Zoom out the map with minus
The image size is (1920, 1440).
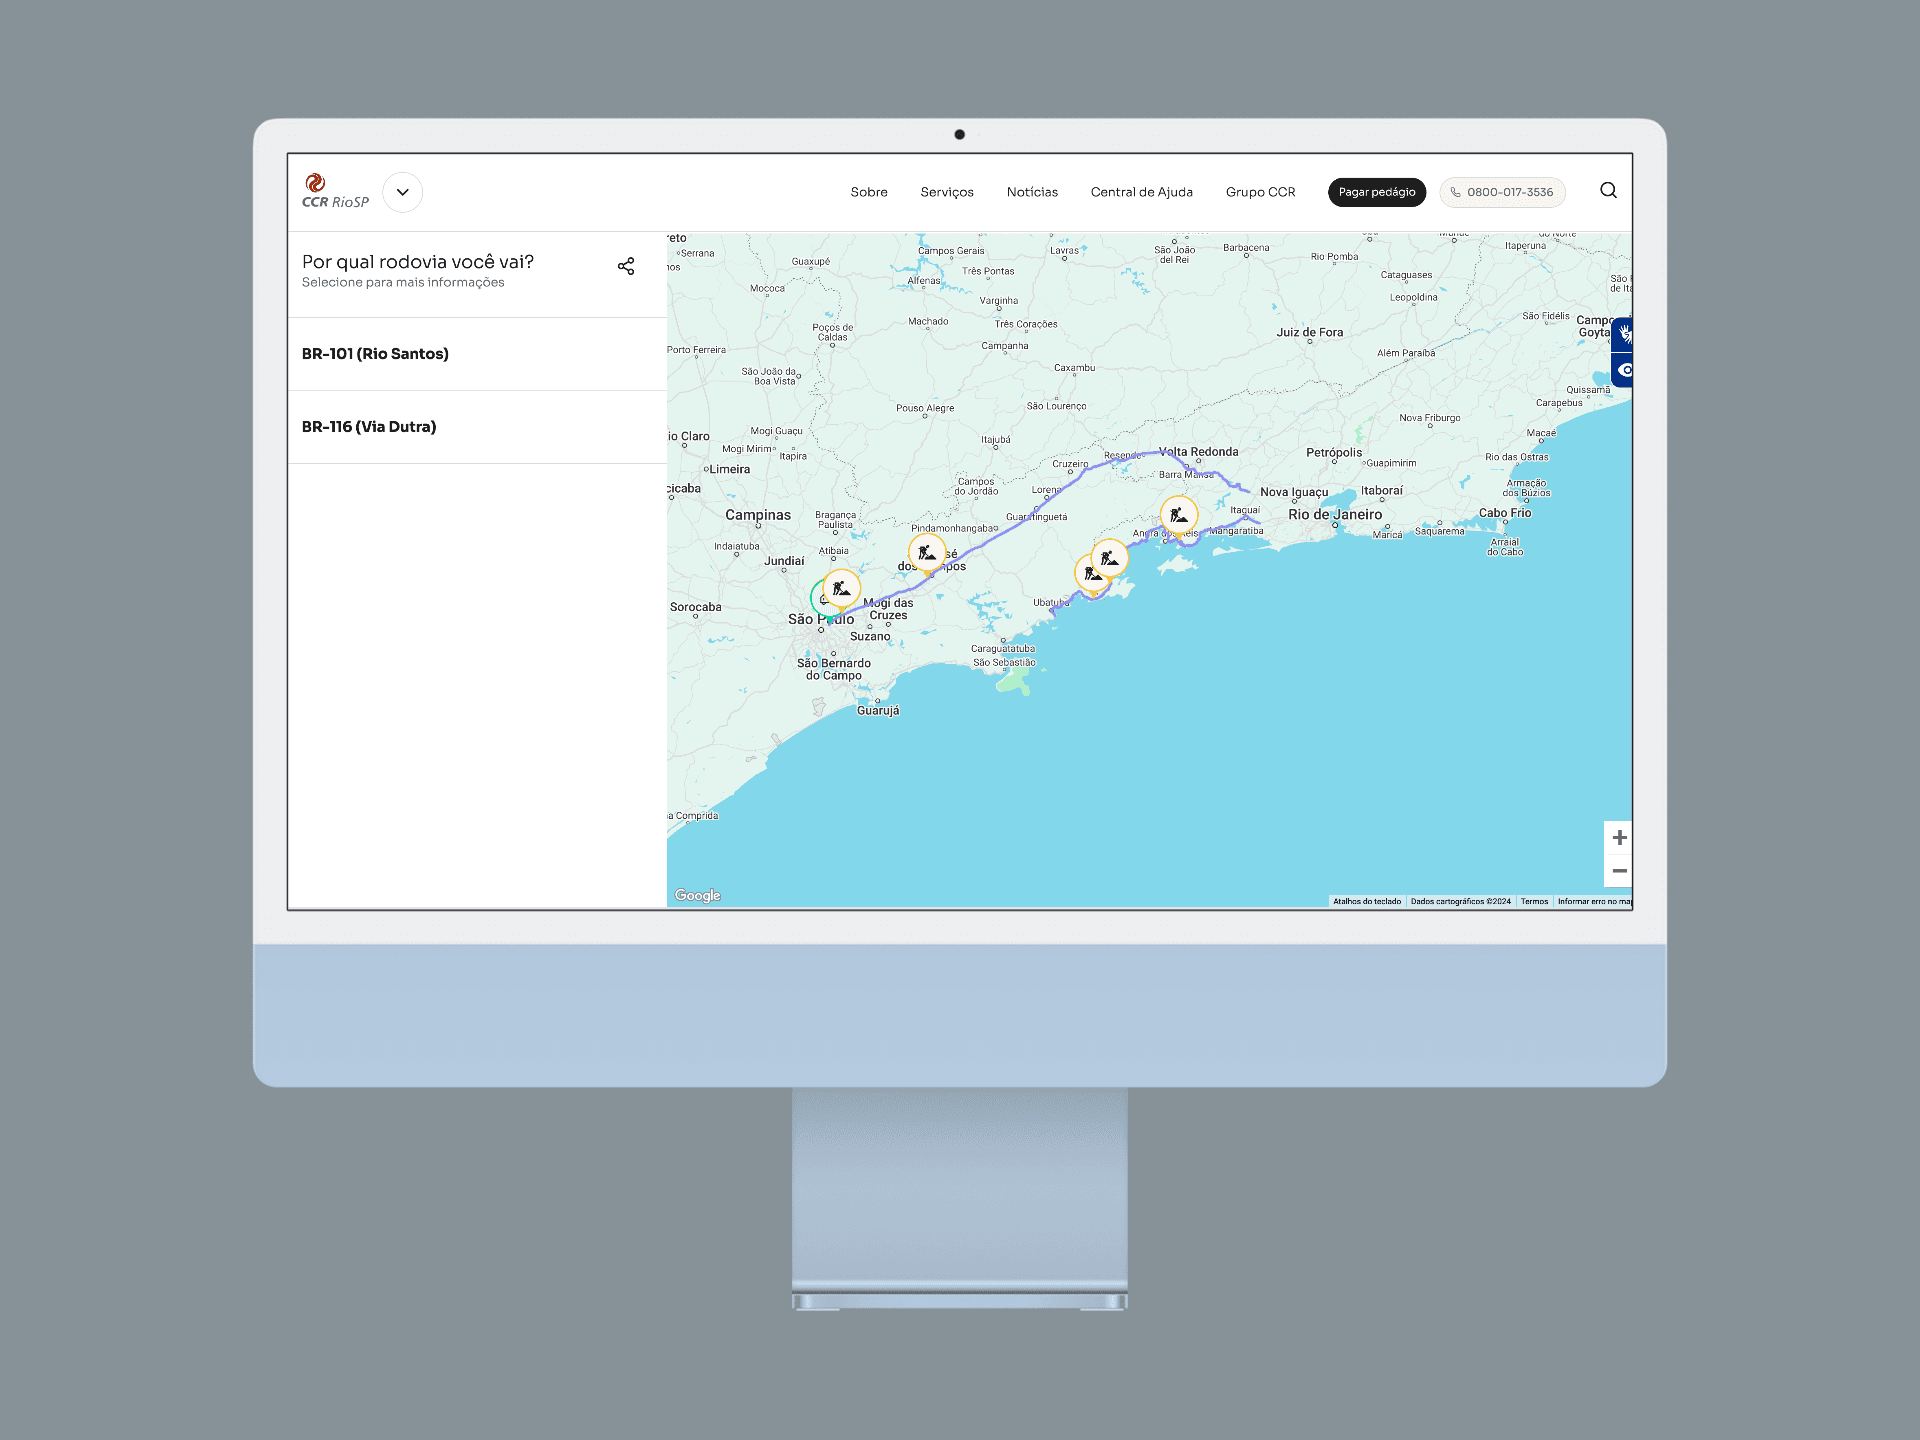1619,871
